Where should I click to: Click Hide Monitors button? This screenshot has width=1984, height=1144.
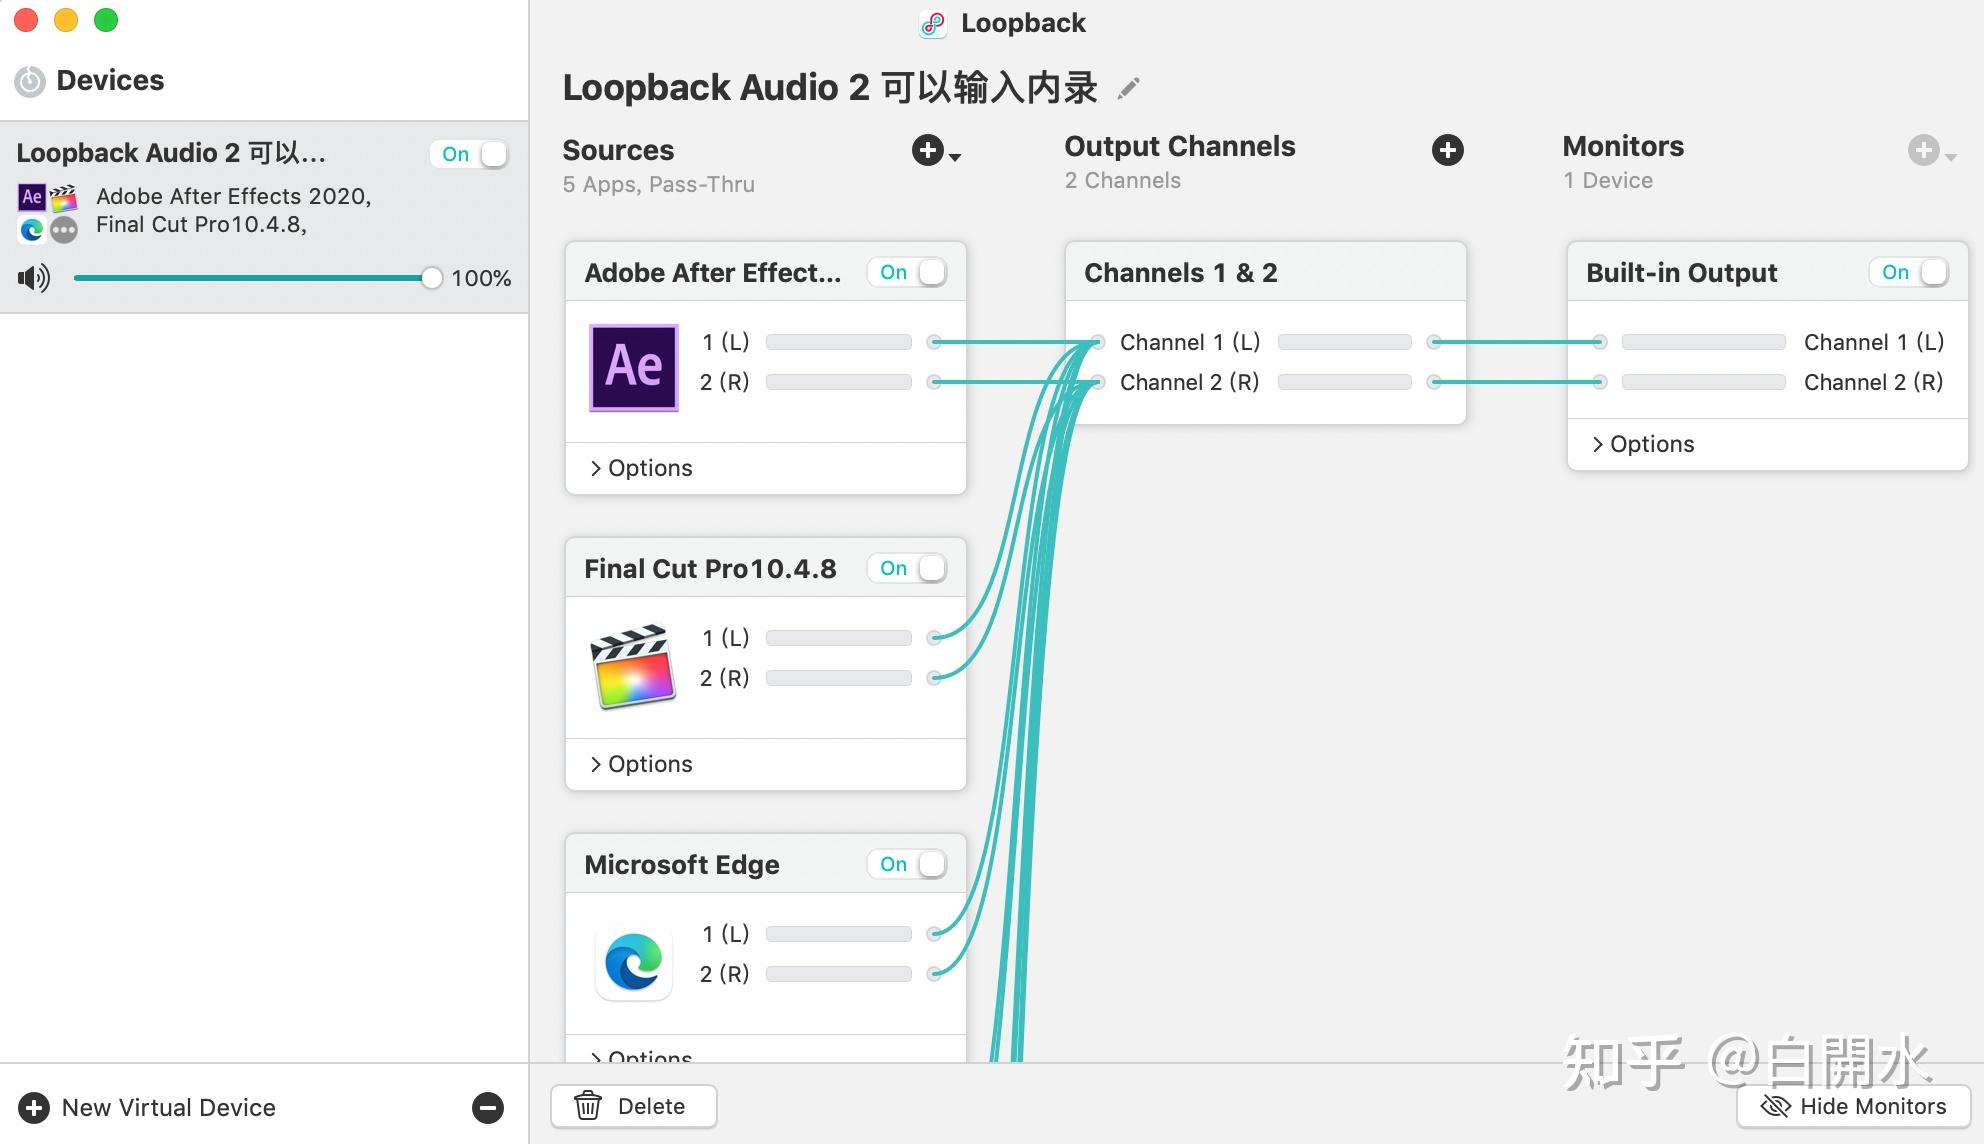pyautogui.click(x=1853, y=1106)
